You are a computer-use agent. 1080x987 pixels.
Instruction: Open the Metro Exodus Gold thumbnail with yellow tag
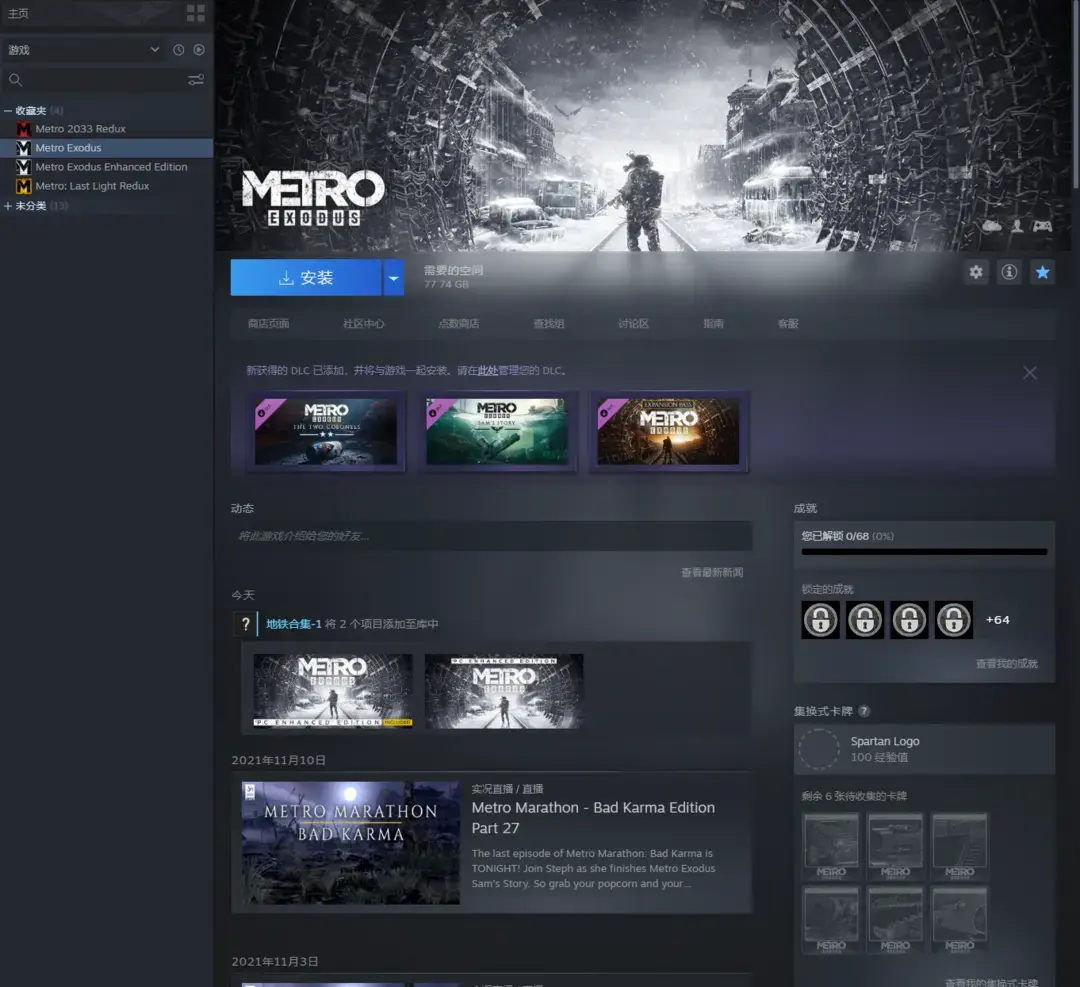pyautogui.click(x=333, y=691)
